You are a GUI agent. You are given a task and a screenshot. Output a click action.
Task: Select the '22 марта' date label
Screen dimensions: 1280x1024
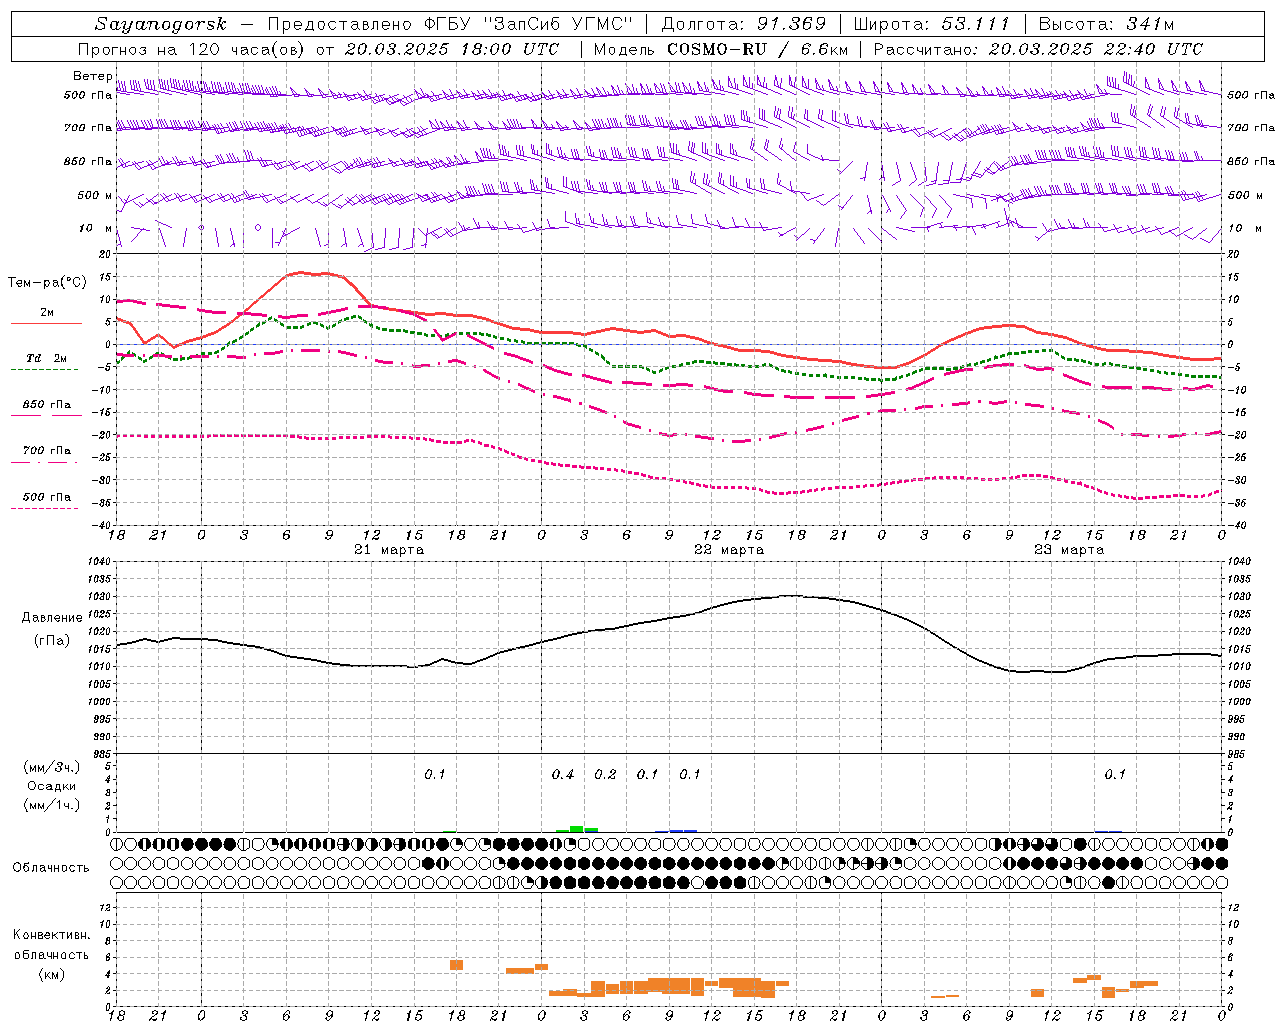point(729,550)
